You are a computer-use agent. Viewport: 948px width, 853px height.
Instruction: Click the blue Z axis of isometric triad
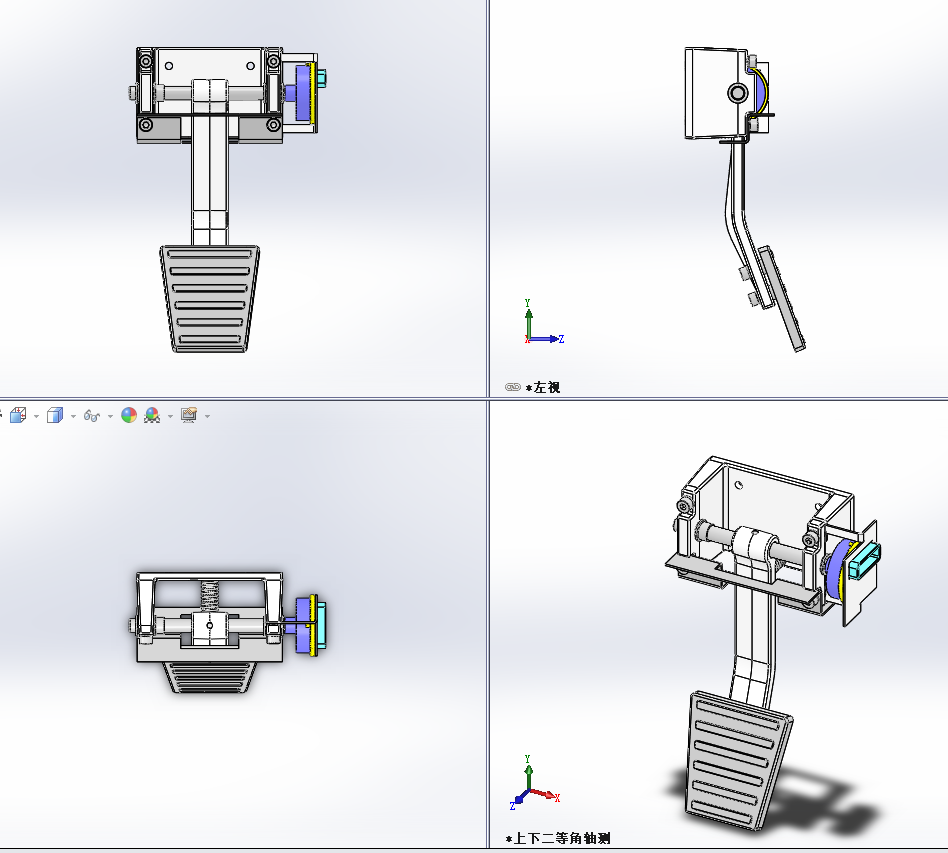tap(518, 800)
